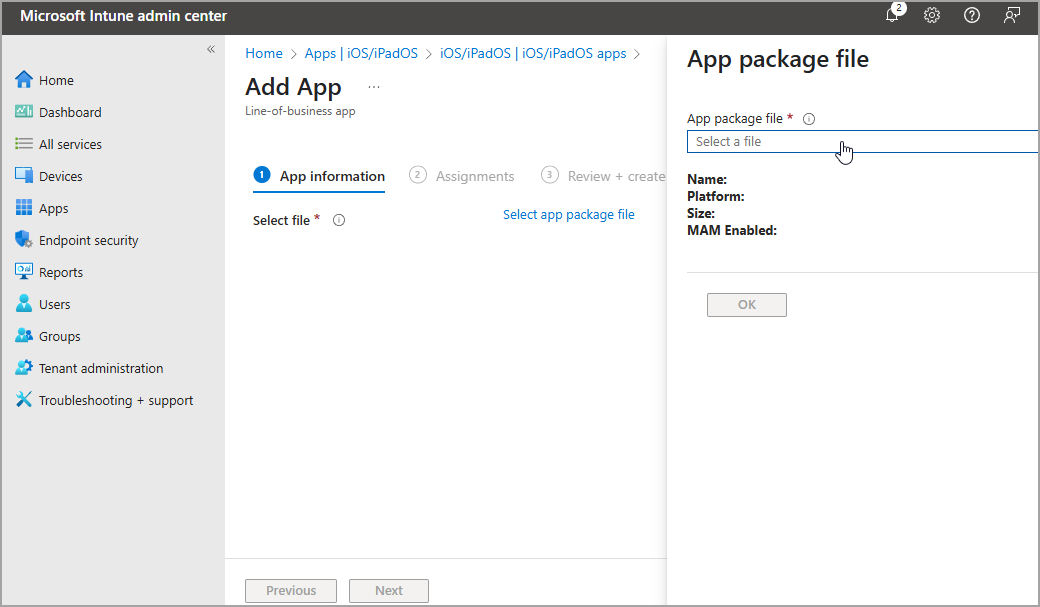Open the help menu

pos(971,15)
